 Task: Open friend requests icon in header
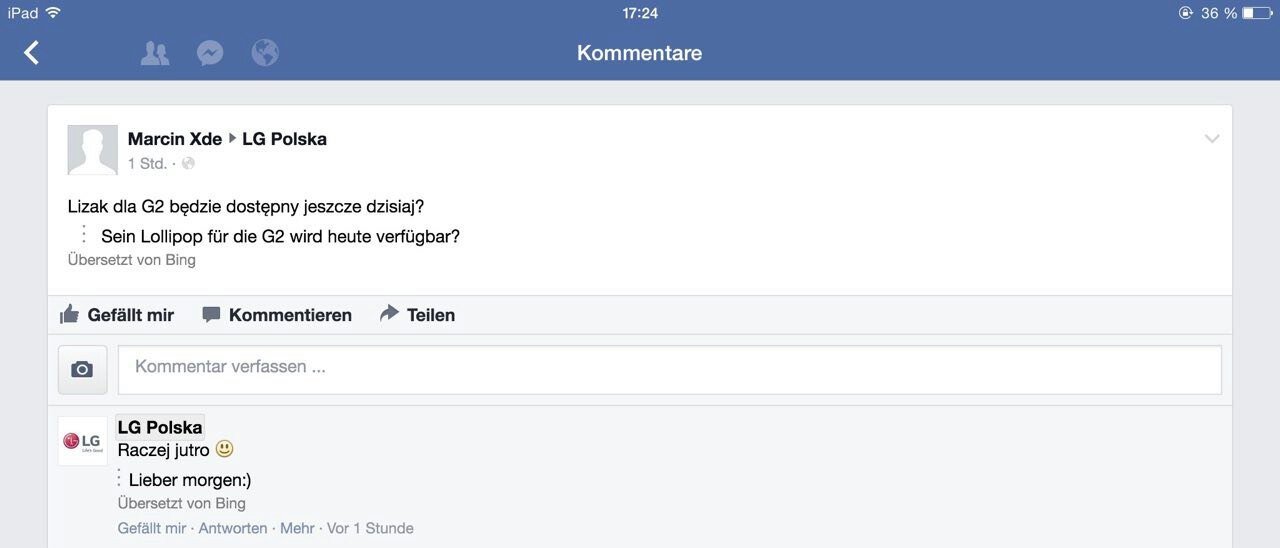coord(155,53)
